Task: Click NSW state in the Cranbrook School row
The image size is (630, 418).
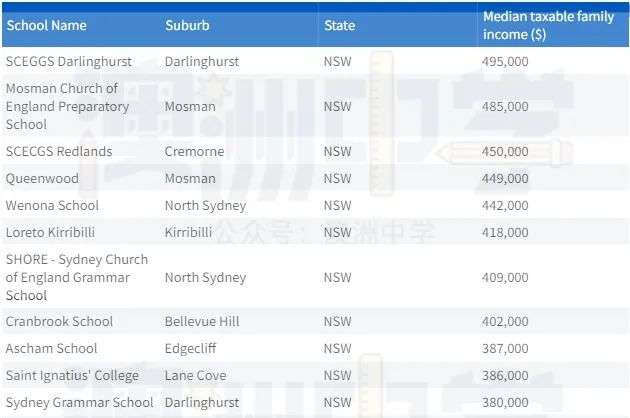Action: click(338, 321)
